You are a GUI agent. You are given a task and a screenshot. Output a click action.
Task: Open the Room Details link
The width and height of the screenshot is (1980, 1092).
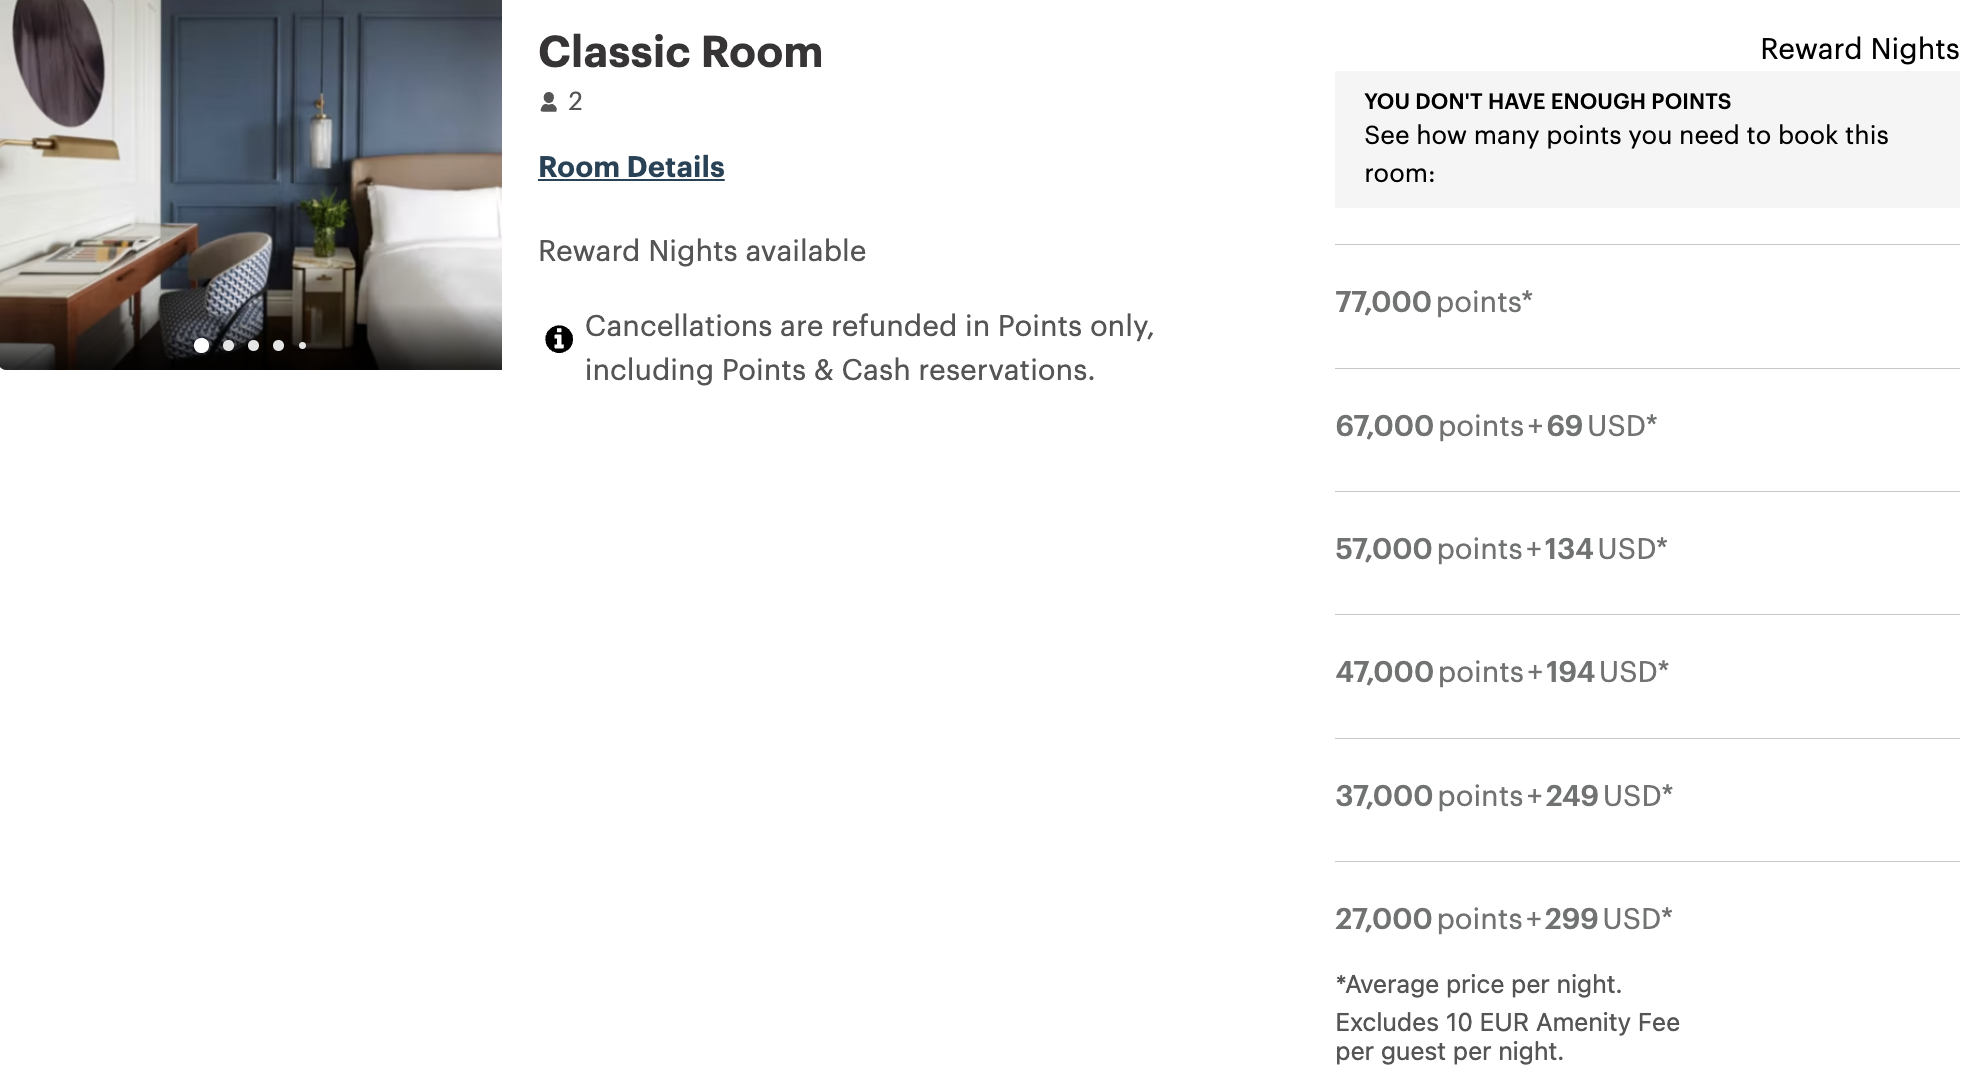(x=631, y=167)
